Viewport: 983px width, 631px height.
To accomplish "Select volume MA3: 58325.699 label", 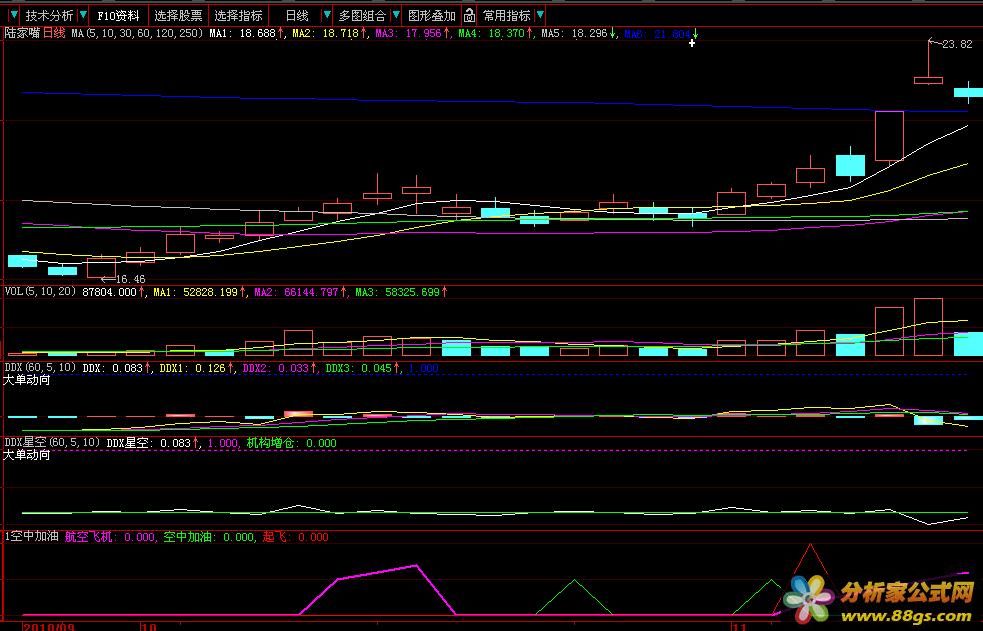I will (397, 292).
